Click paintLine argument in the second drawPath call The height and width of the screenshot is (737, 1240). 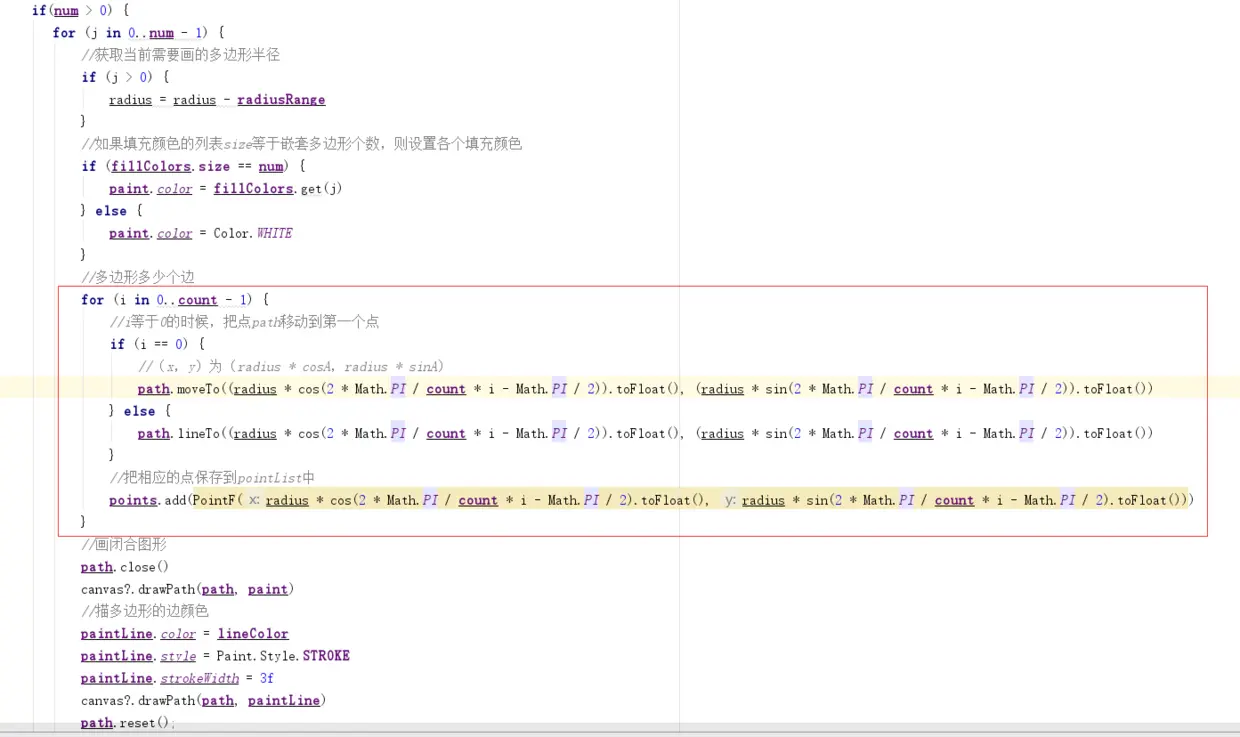pyautogui.click(x=283, y=700)
